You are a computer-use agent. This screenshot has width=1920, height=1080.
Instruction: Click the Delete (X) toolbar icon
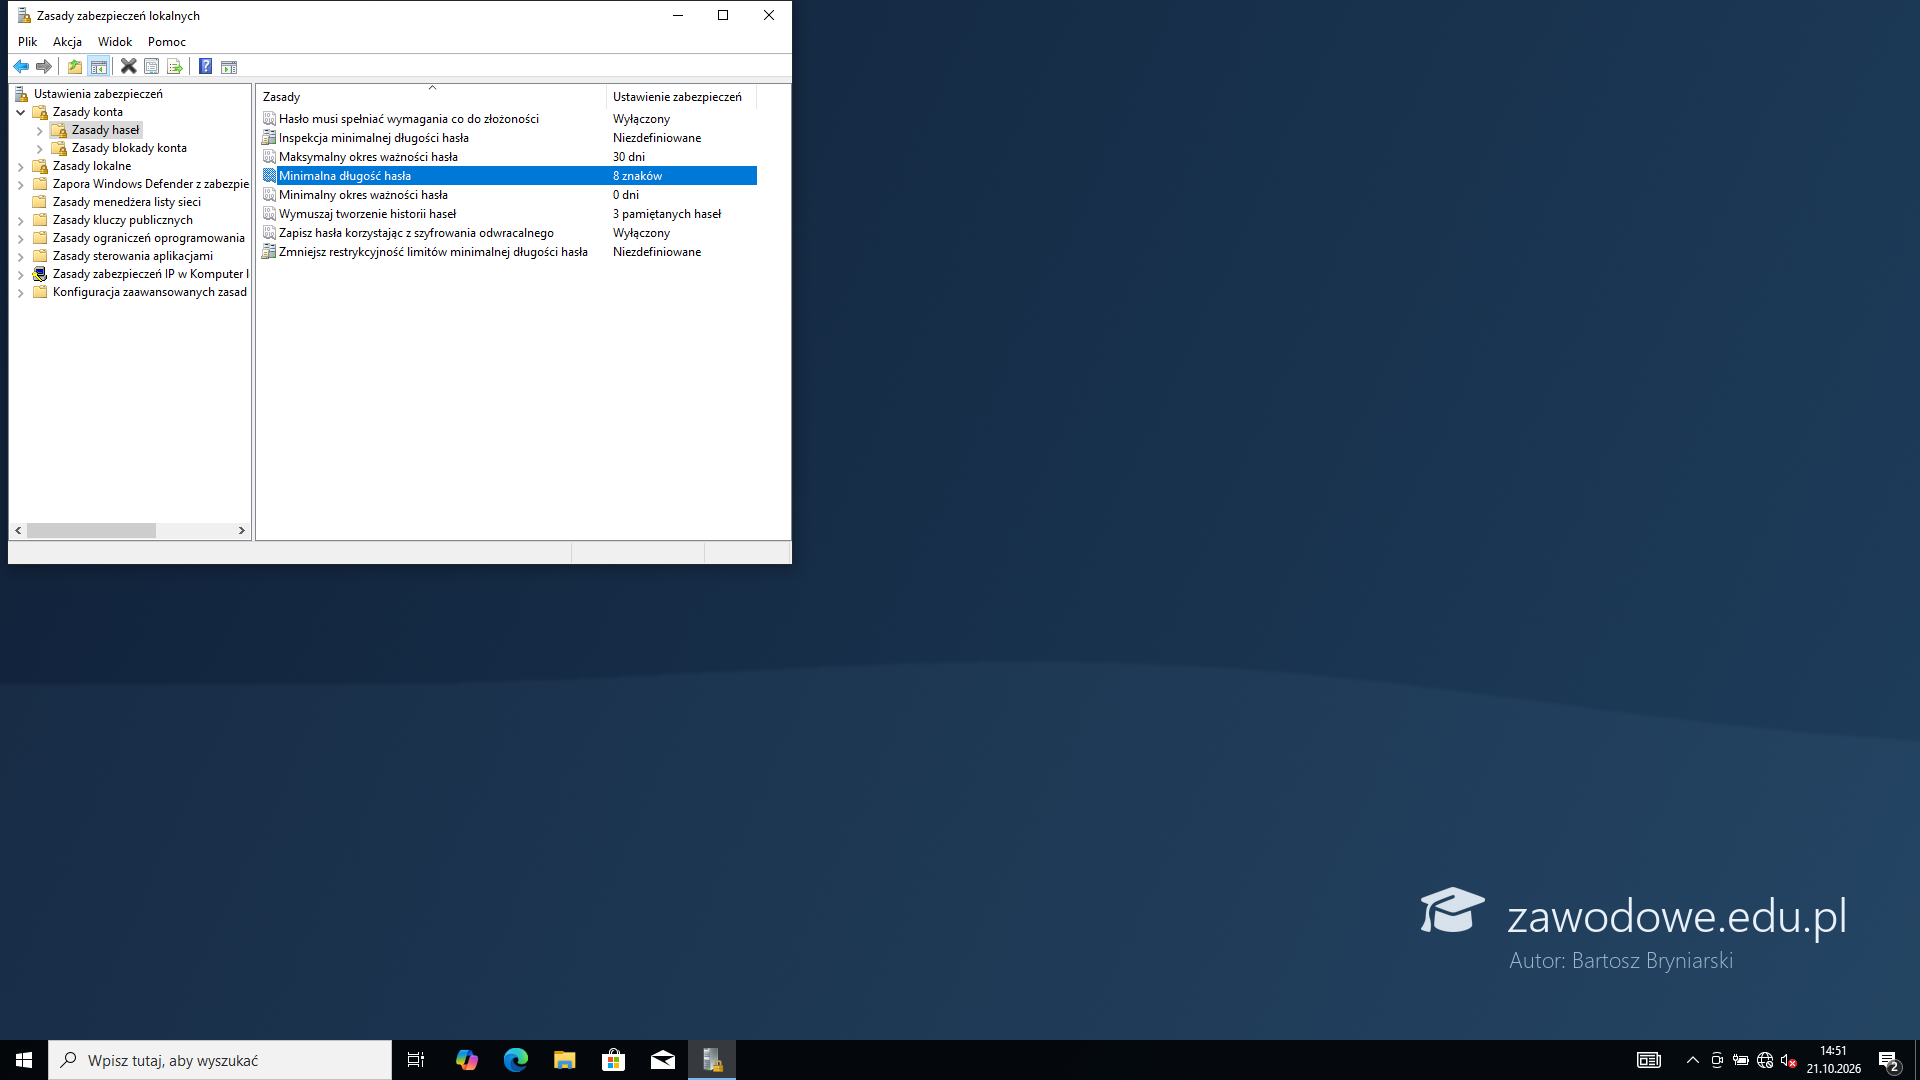coord(128,66)
